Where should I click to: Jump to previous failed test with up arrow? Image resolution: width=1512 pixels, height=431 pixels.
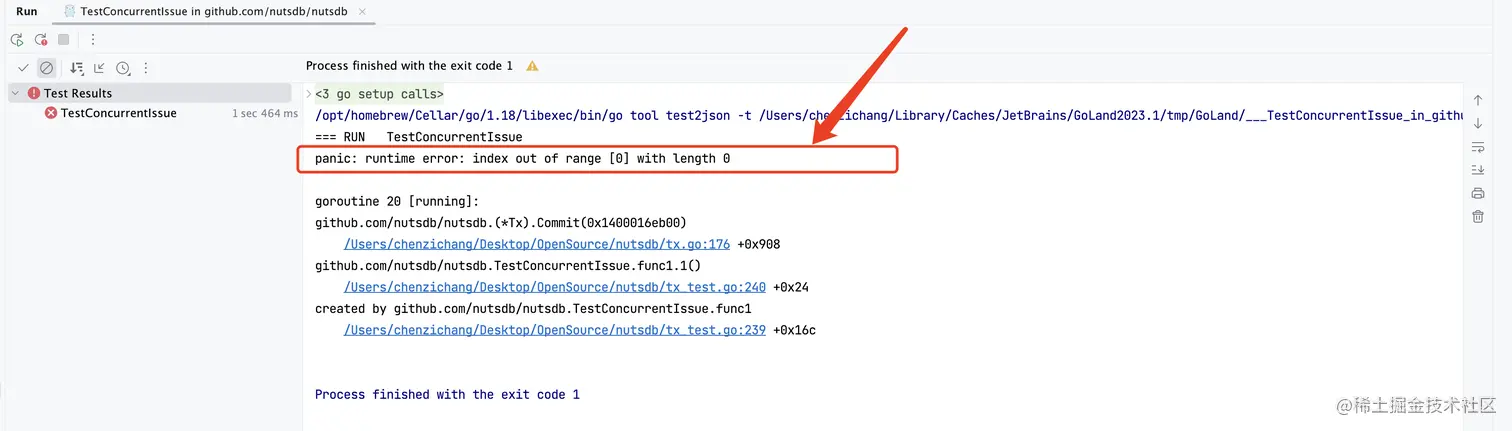pos(1478,100)
